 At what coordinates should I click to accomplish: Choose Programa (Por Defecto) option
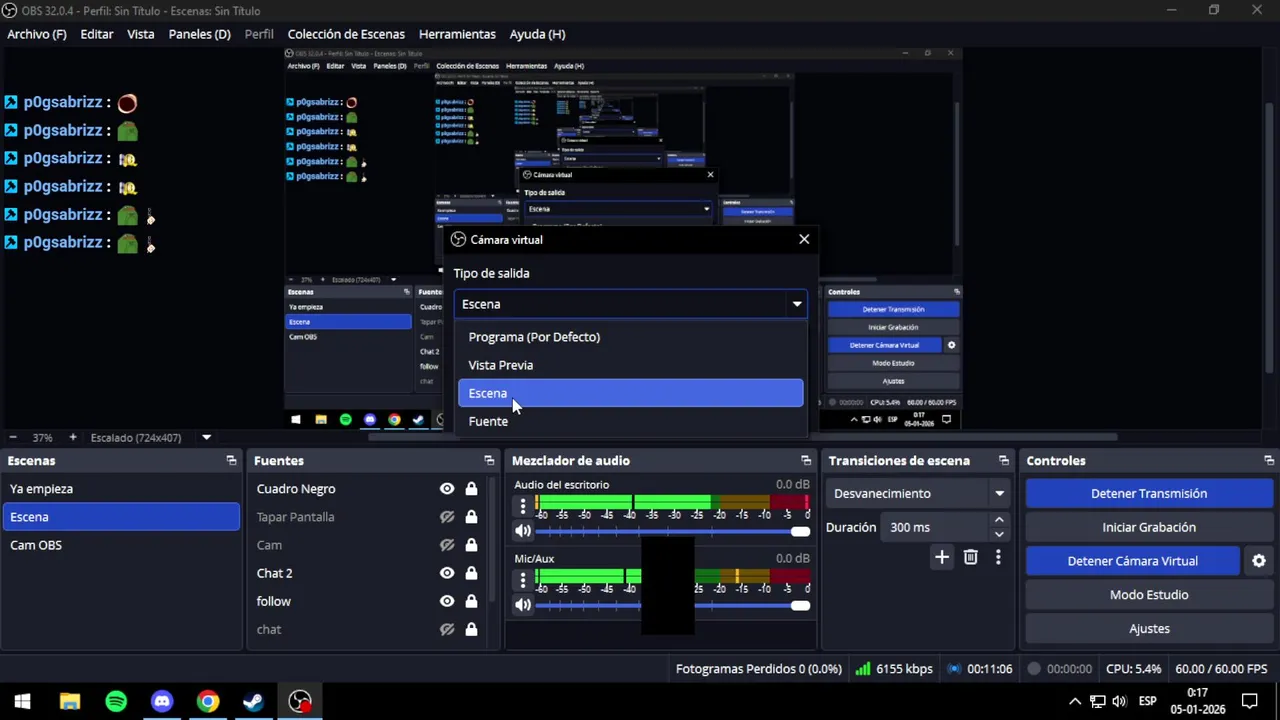[x=630, y=337]
